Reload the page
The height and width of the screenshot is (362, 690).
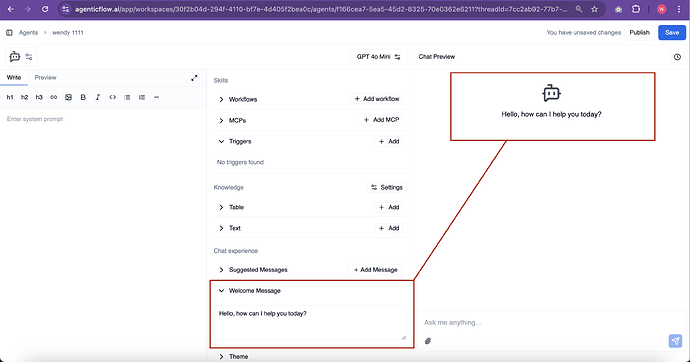[x=45, y=9]
